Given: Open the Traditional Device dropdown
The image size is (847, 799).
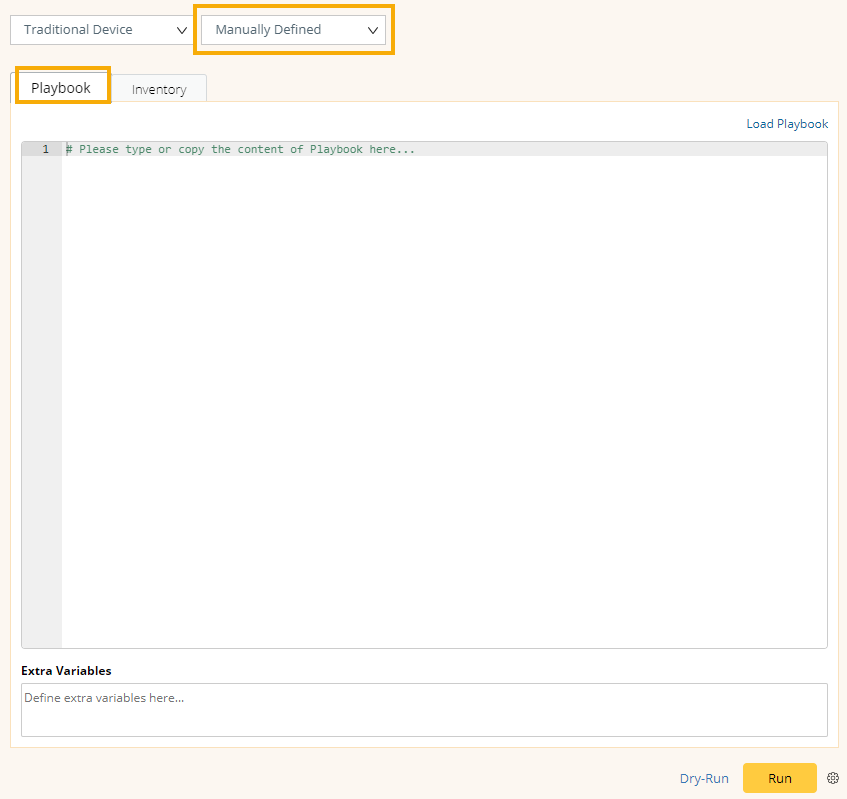Looking at the screenshot, I should point(102,30).
